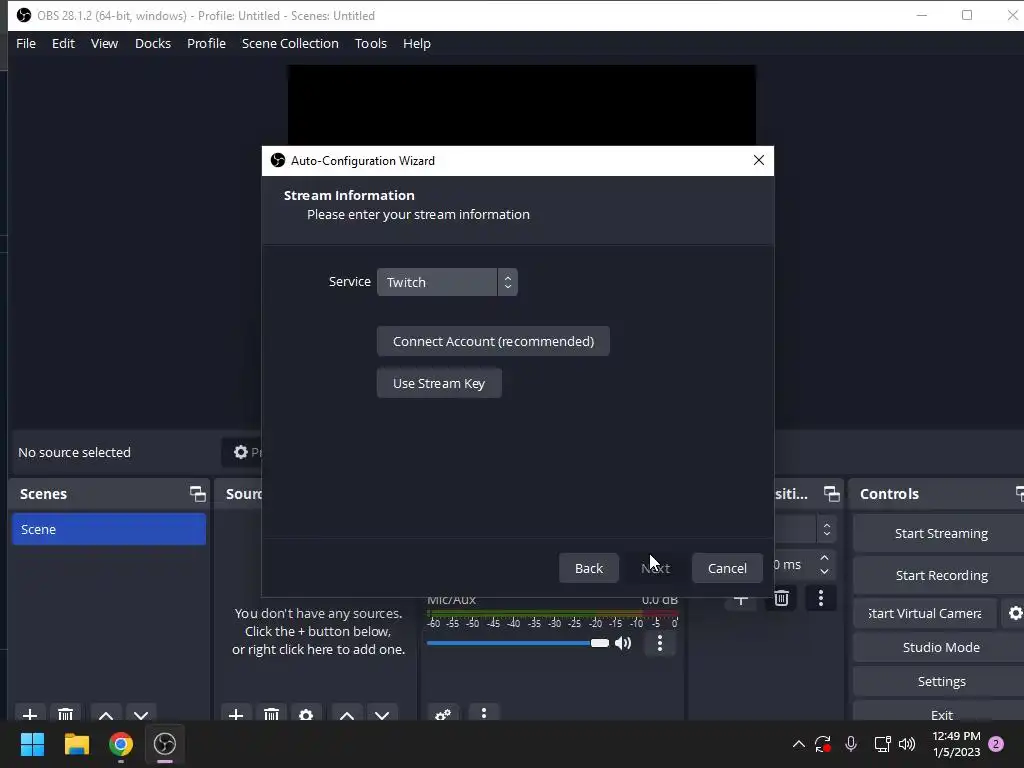Viewport: 1024px width, 768px height.
Task: Open source properties gear in Sources panel
Action: (x=306, y=714)
